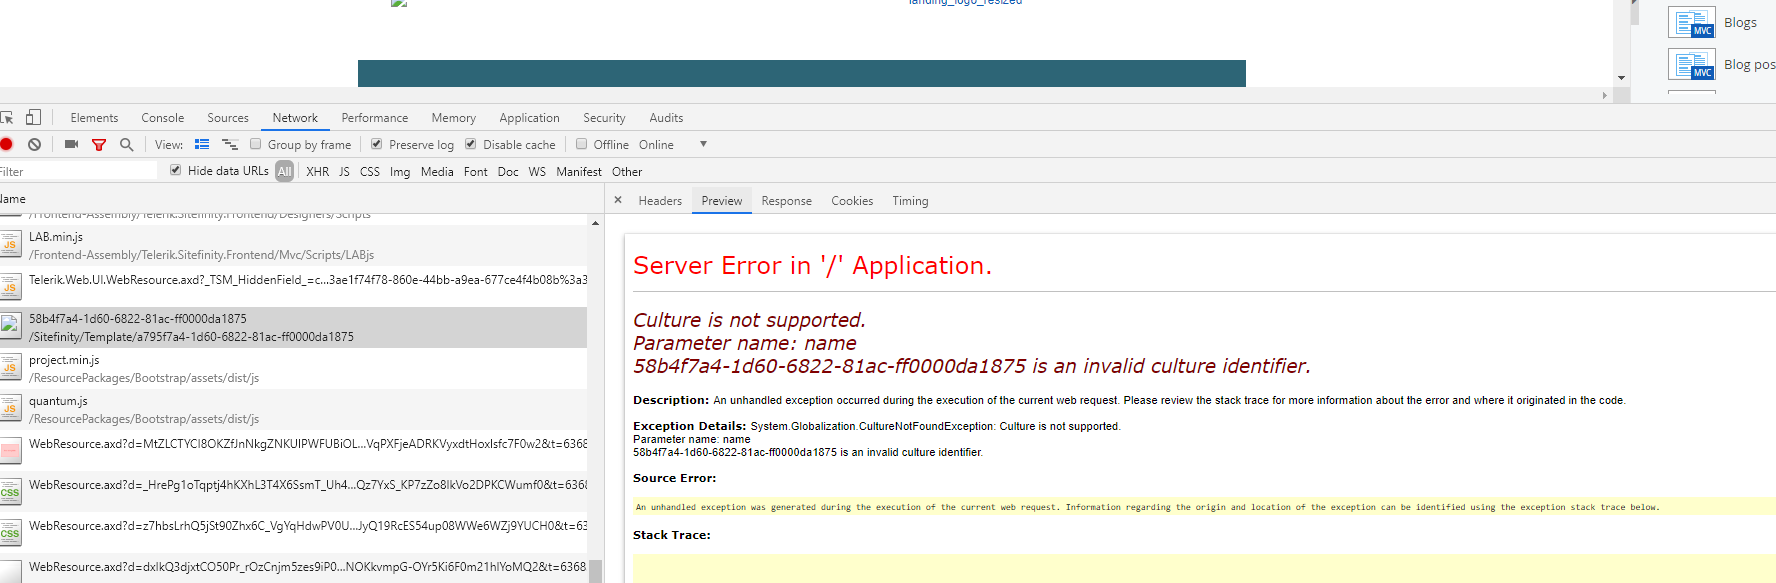Click the broken image icon for the 58b4f7a4 request

click(x=10, y=327)
